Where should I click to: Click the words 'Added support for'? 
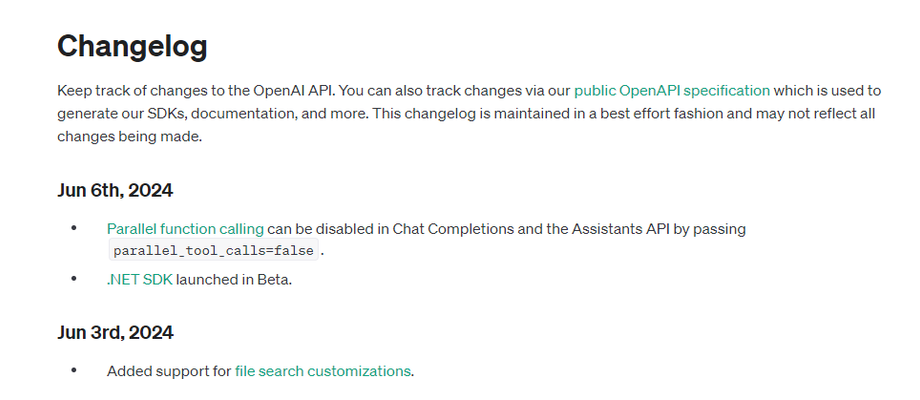[x=169, y=371]
